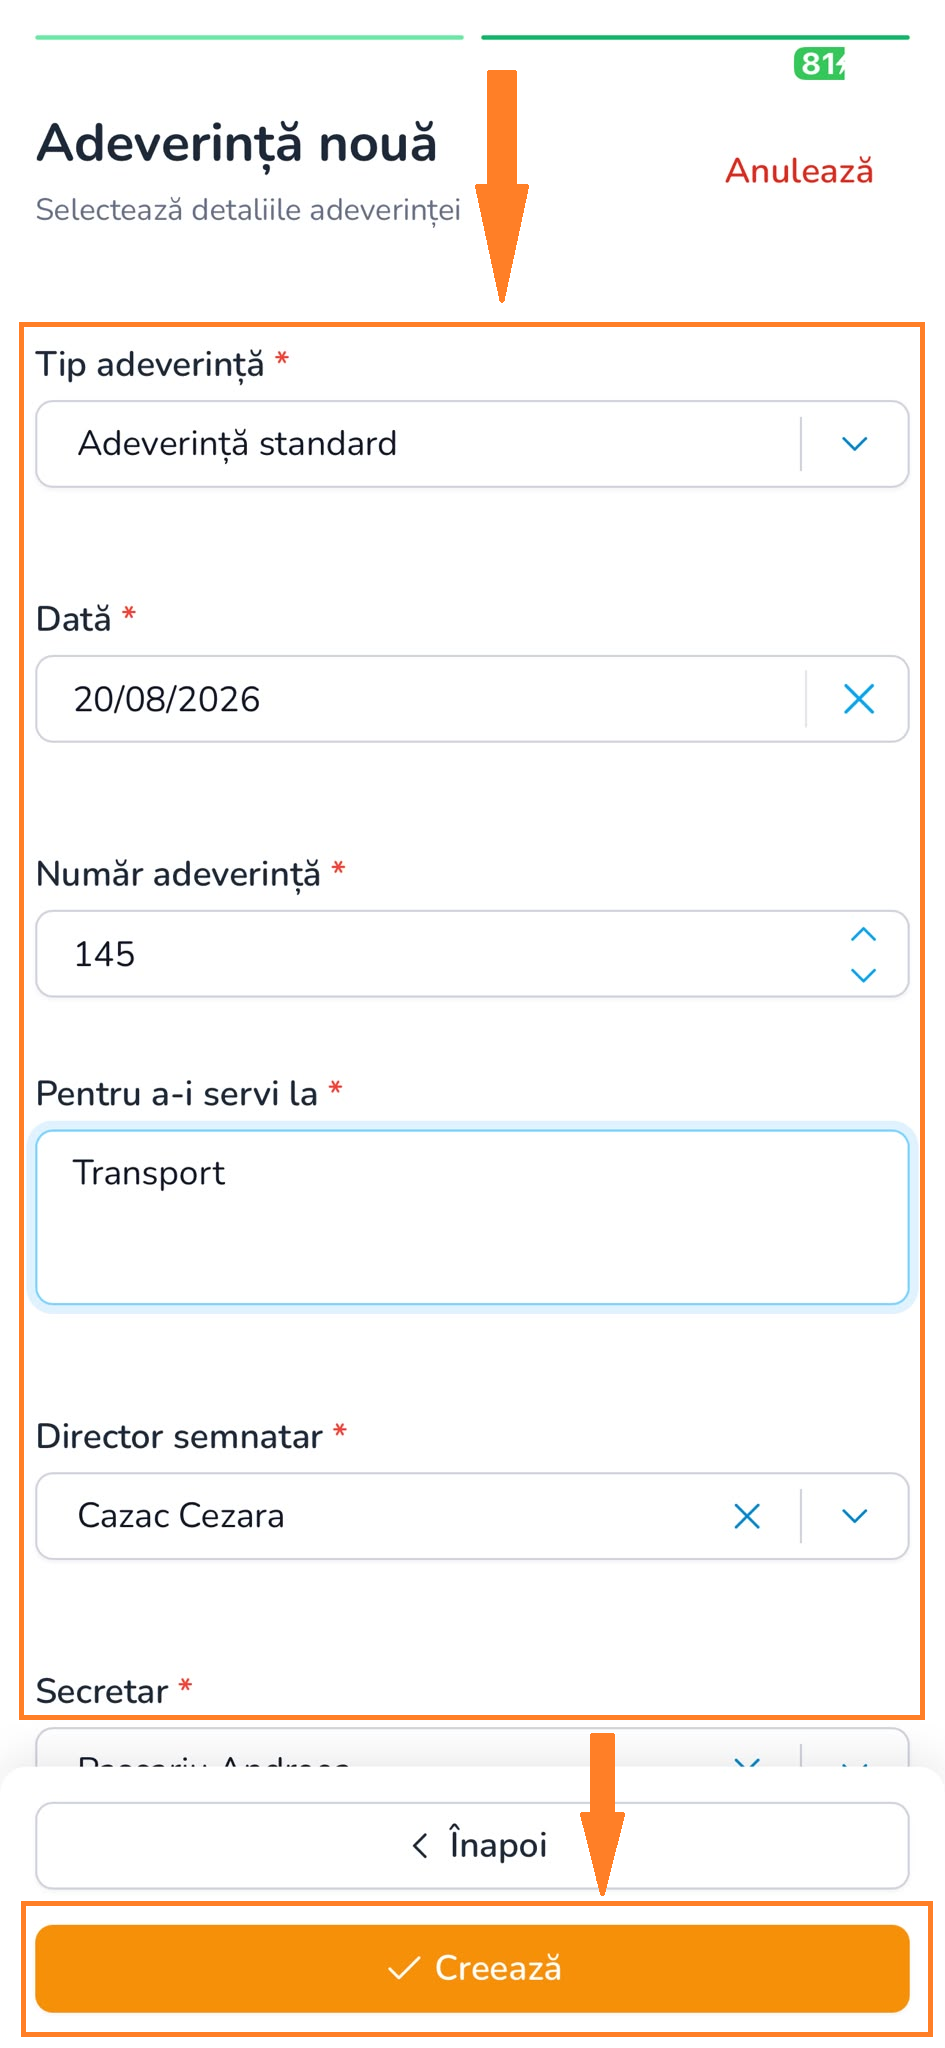Image resolution: width=945 pixels, height=2048 pixels.
Task: Clear the date with the X icon
Action: 859,699
